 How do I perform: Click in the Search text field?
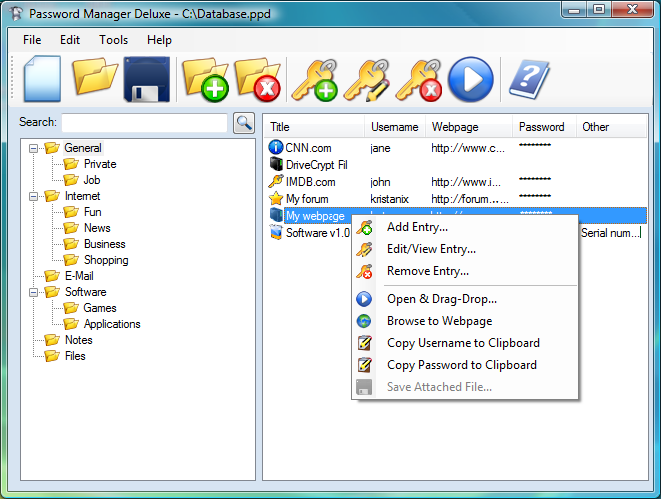tap(144, 123)
